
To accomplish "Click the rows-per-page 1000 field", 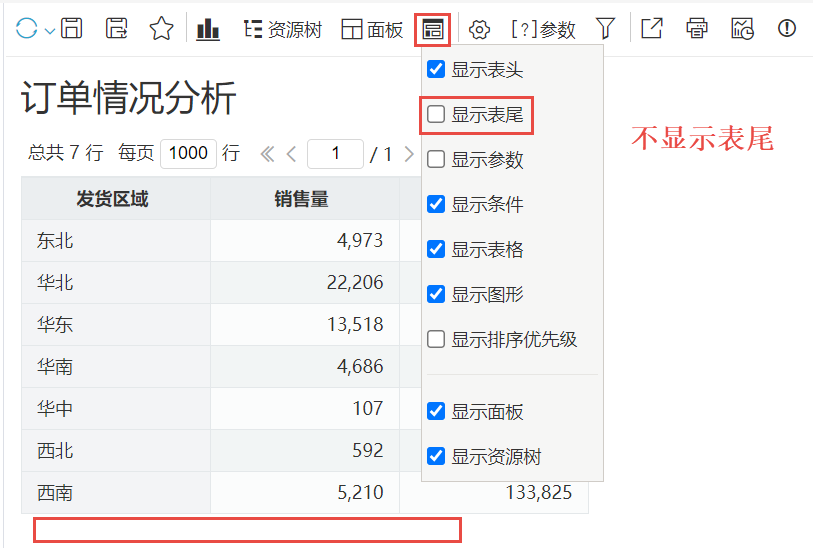I will [188, 154].
